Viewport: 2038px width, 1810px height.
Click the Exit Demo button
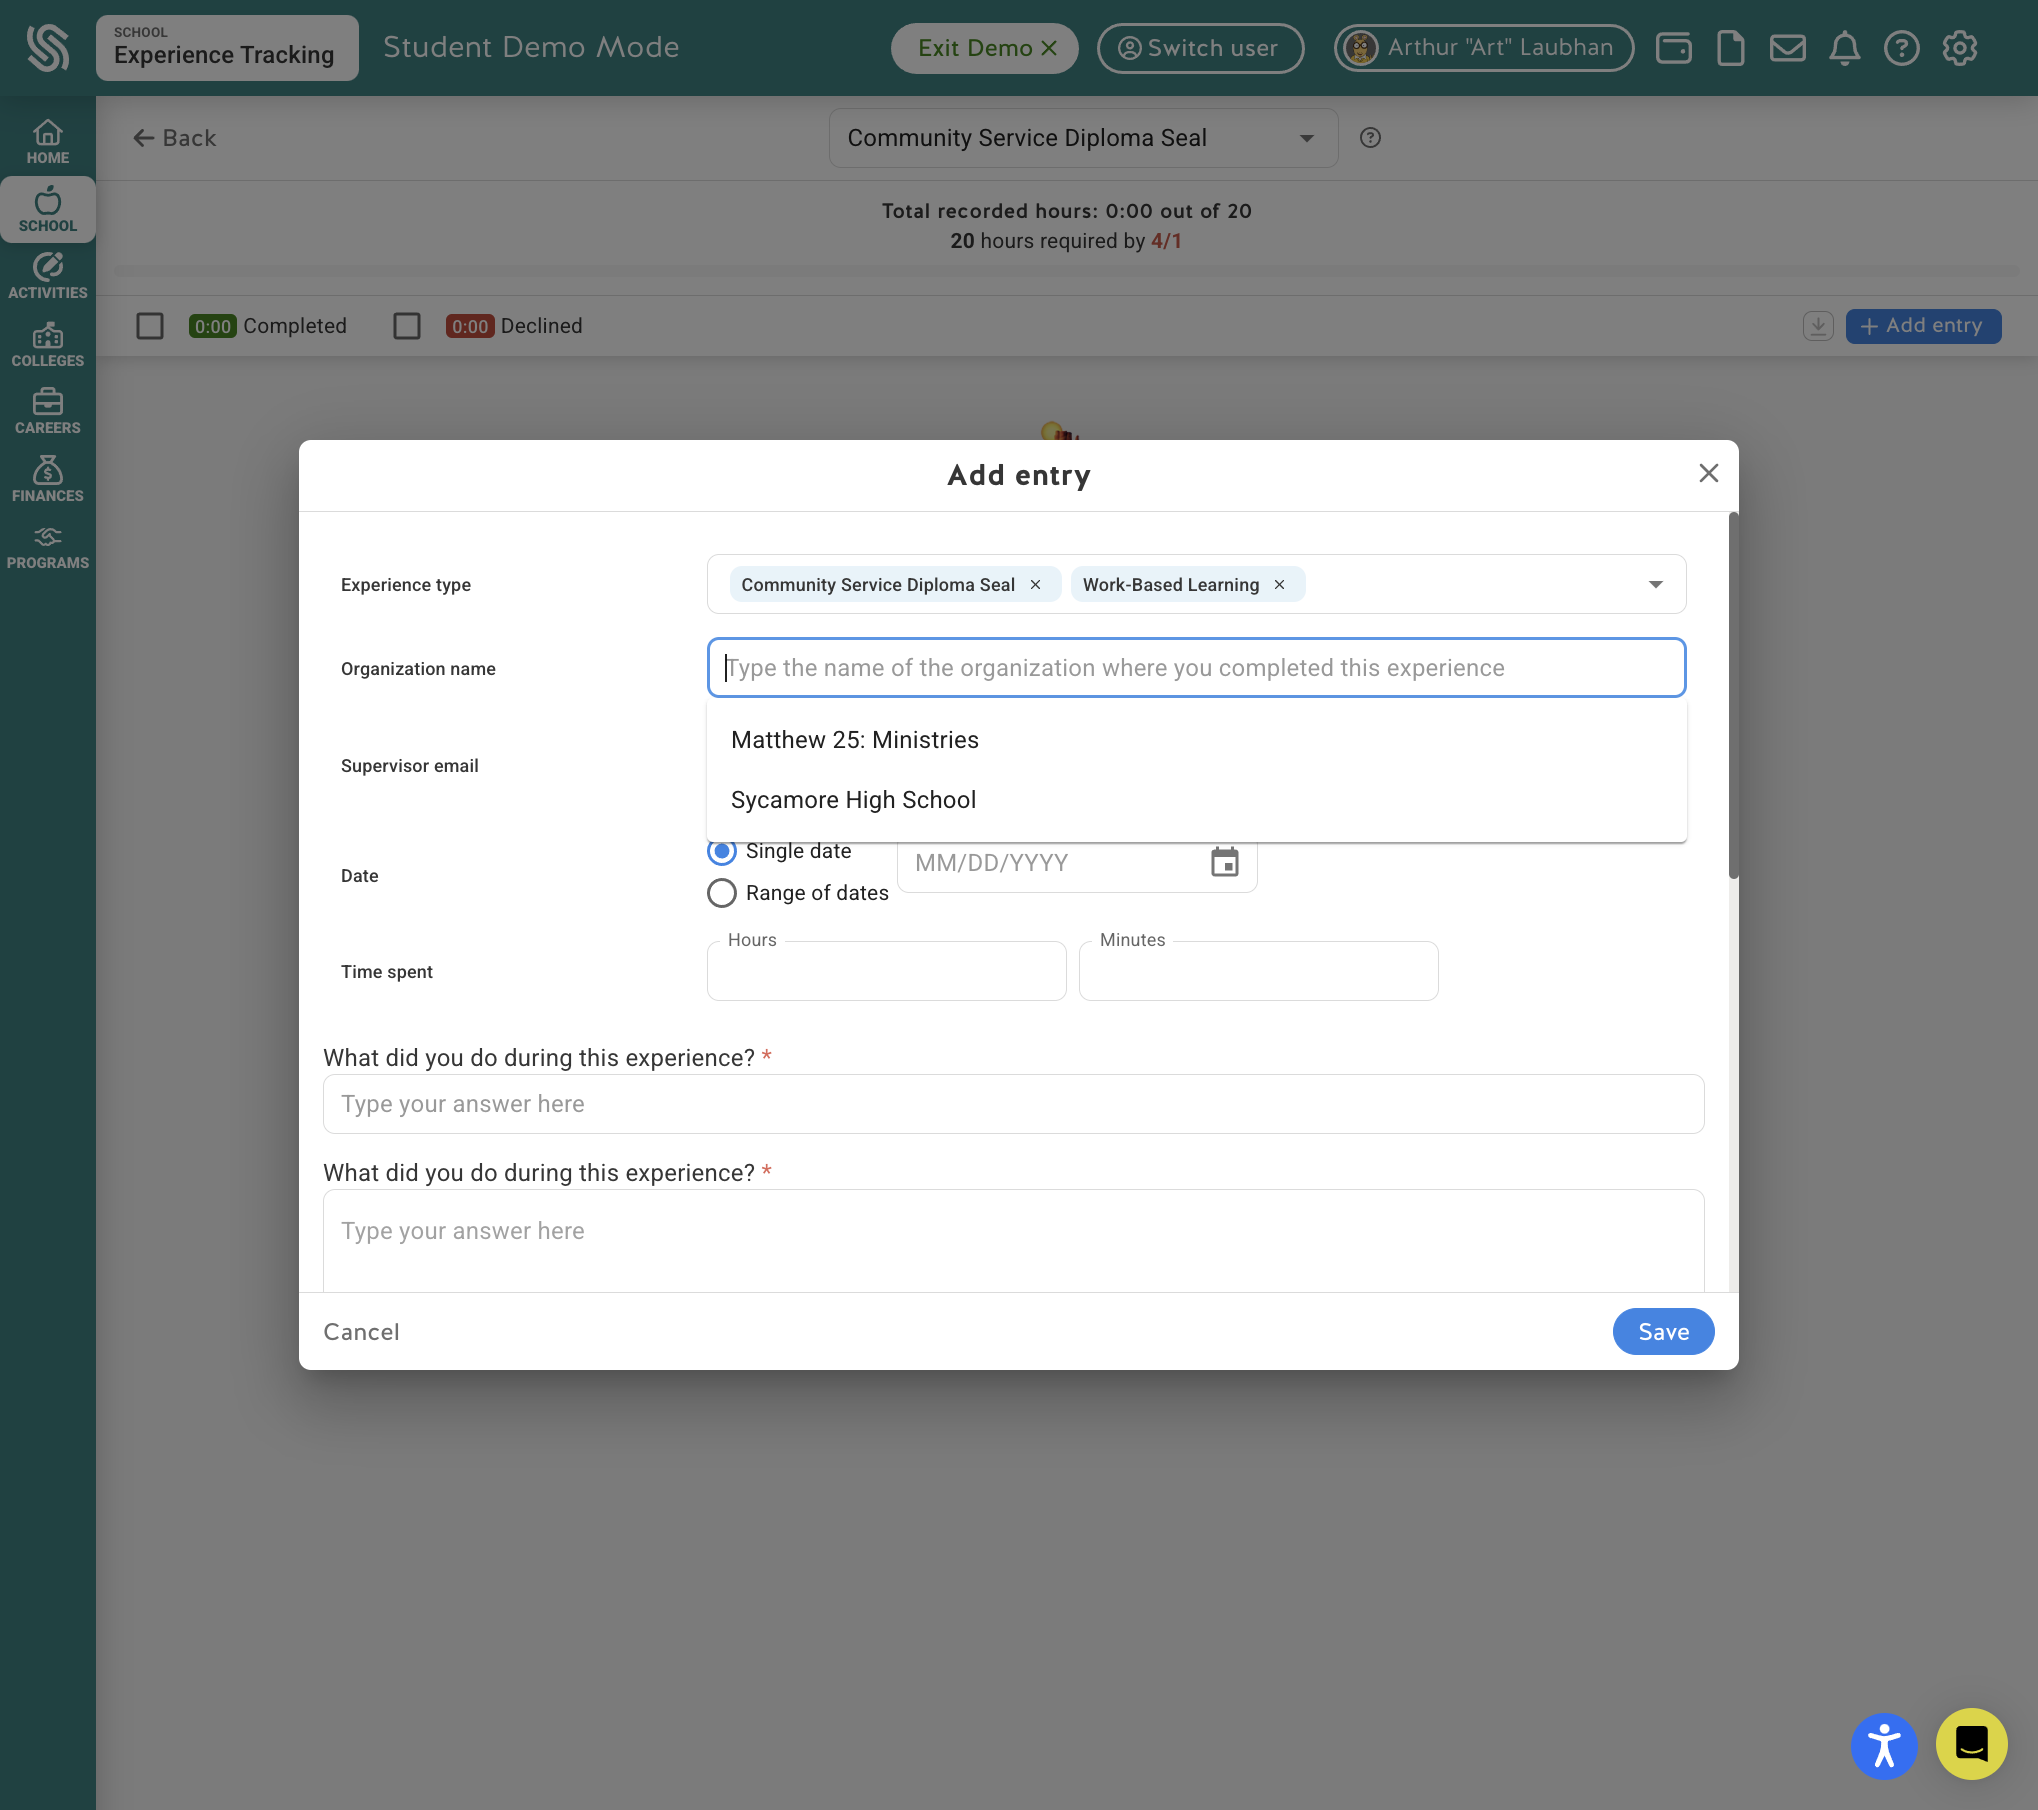984,48
